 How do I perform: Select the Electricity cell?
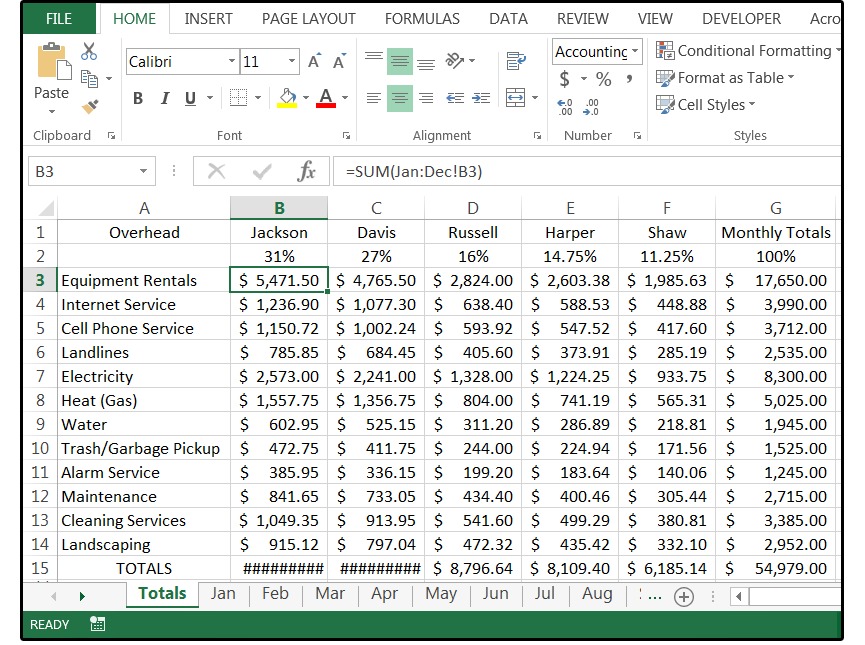144,376
